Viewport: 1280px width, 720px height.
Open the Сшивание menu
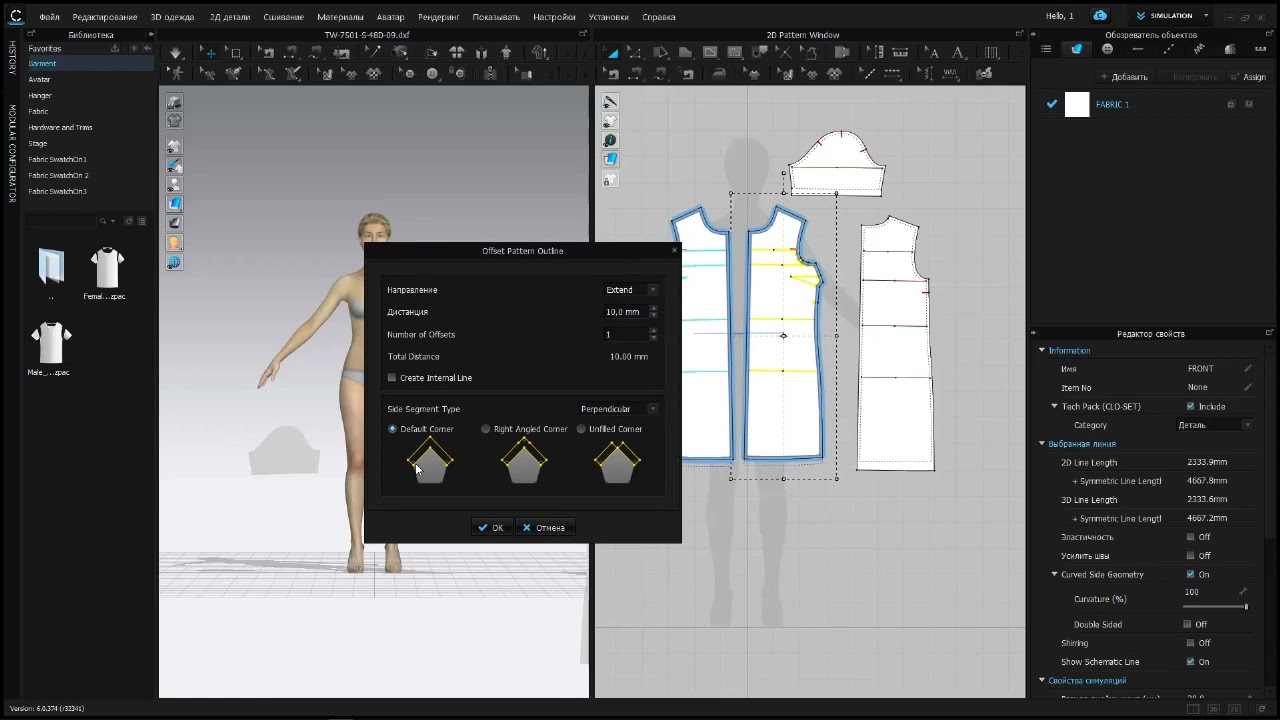[x=284, y=17]
